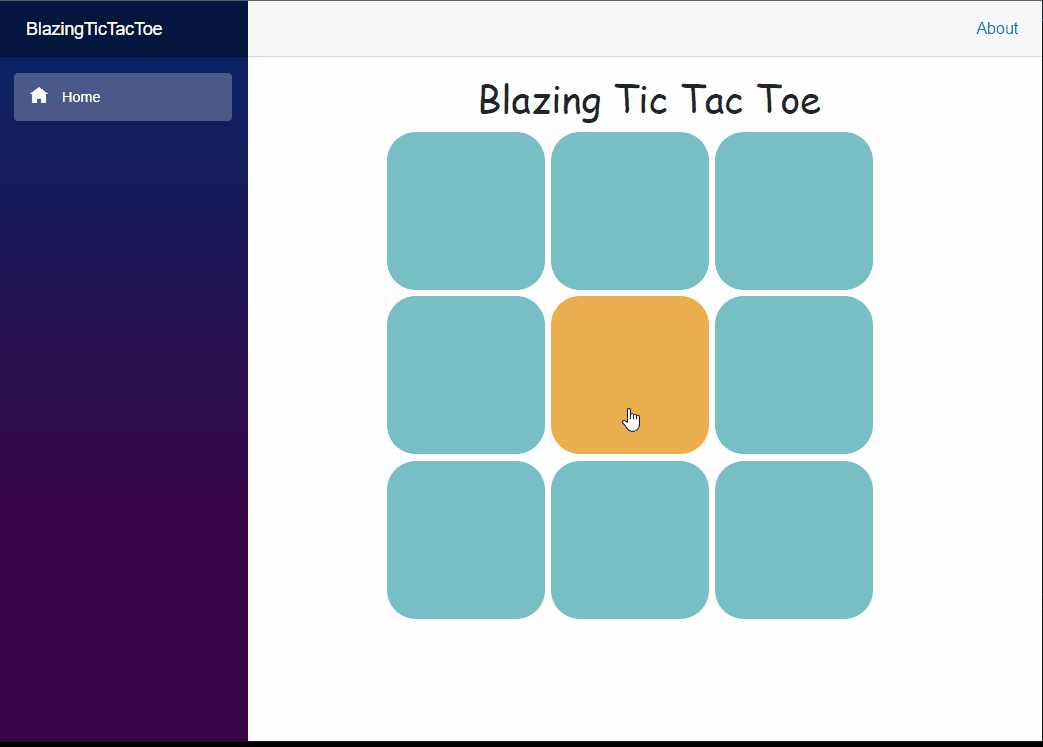
Task: Select the bottom-center tic tac toe square
Action: (x=629, y=540)
